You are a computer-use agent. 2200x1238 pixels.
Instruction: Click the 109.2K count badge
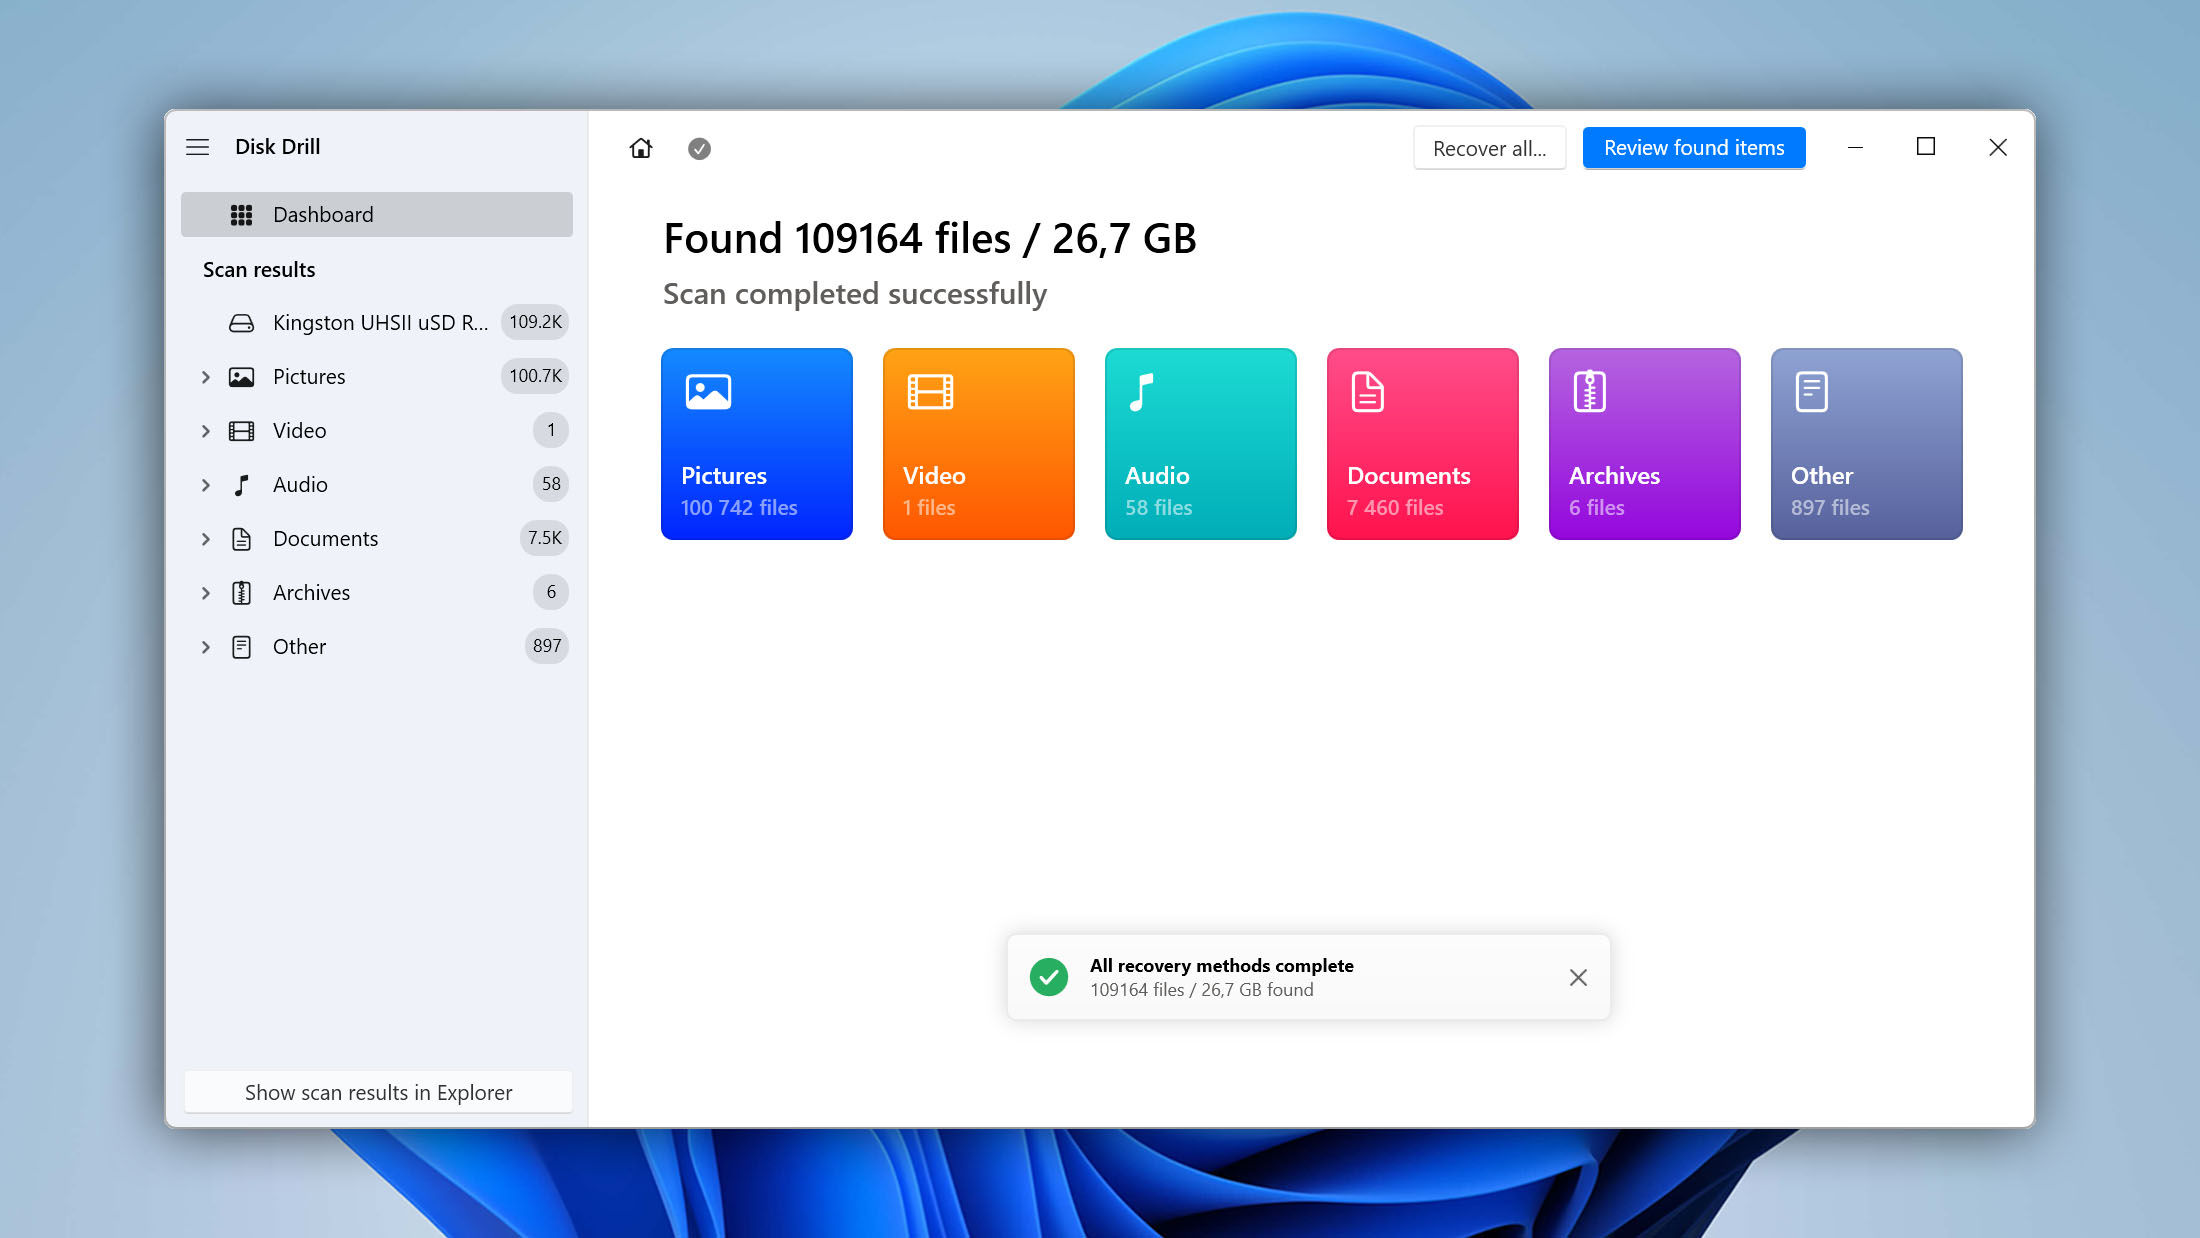pyautogui.click(x=535, y=322)
